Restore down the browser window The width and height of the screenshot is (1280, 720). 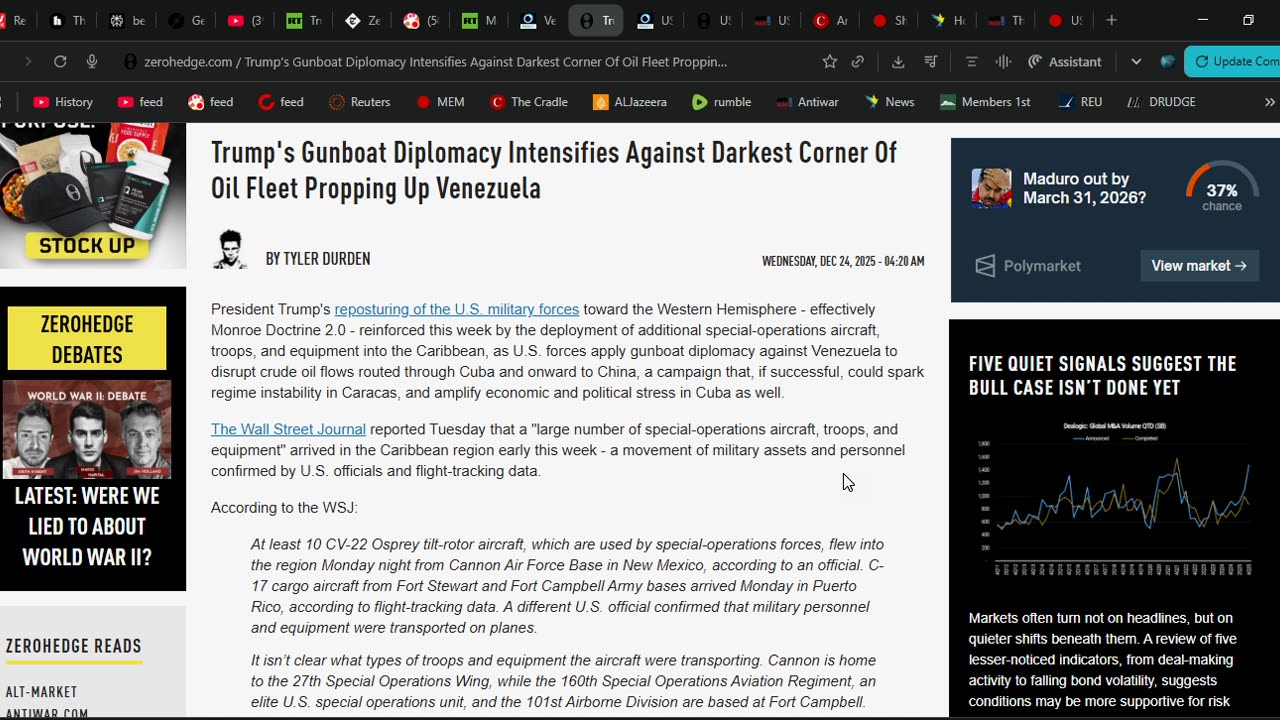click(x=1248, y=20)
